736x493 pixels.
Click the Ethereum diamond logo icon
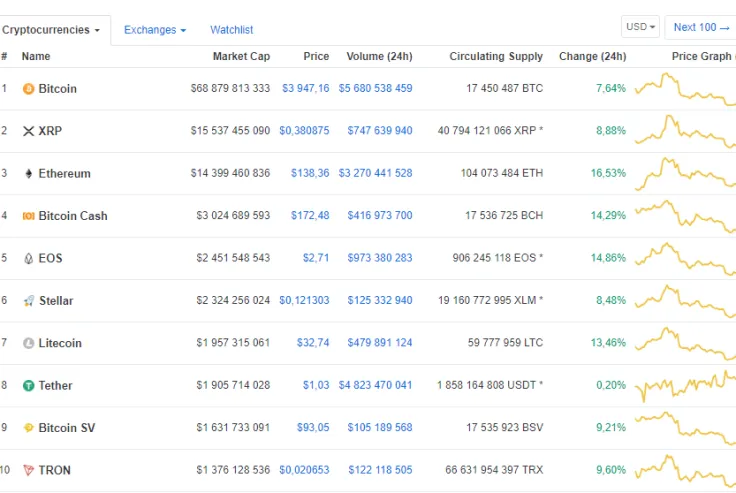[28, 174]
